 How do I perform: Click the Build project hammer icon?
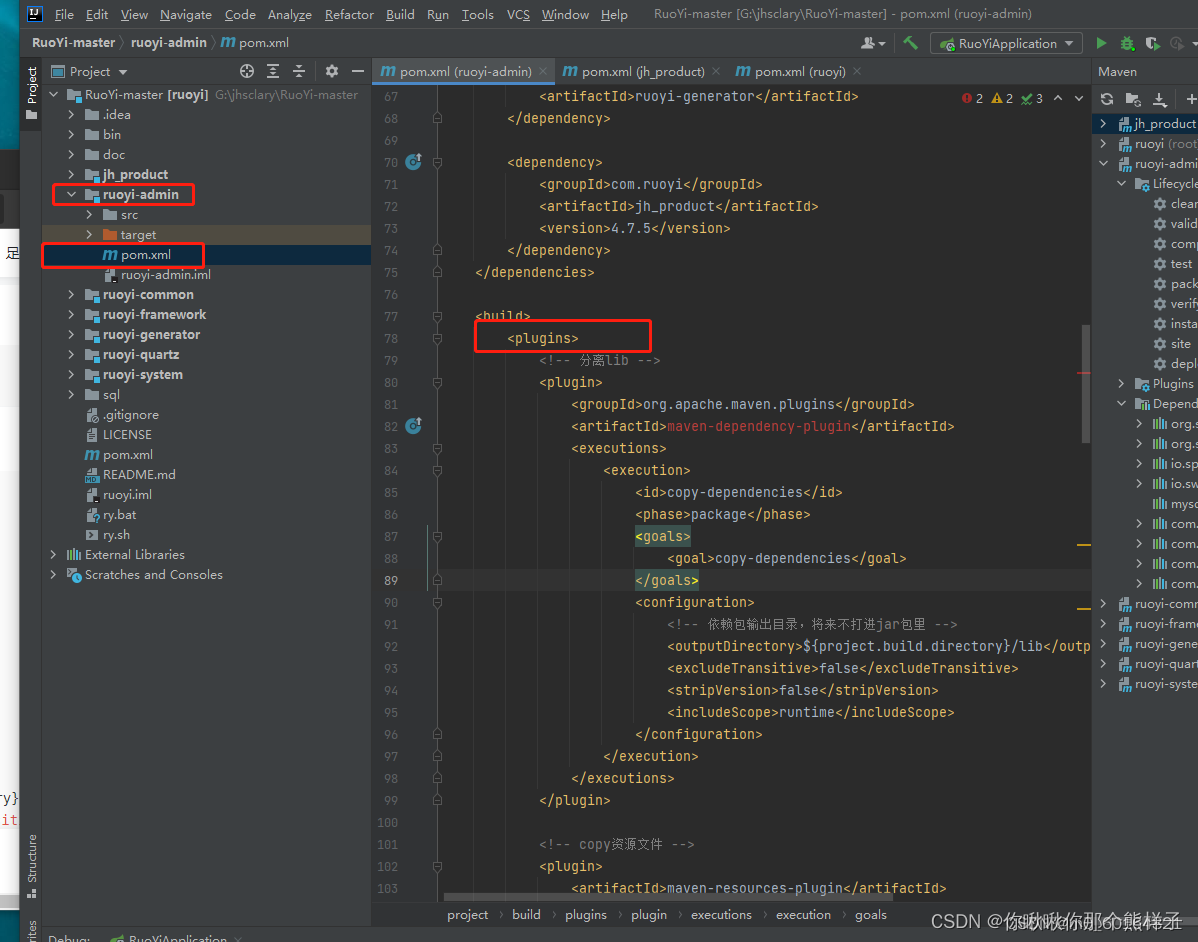910,44
